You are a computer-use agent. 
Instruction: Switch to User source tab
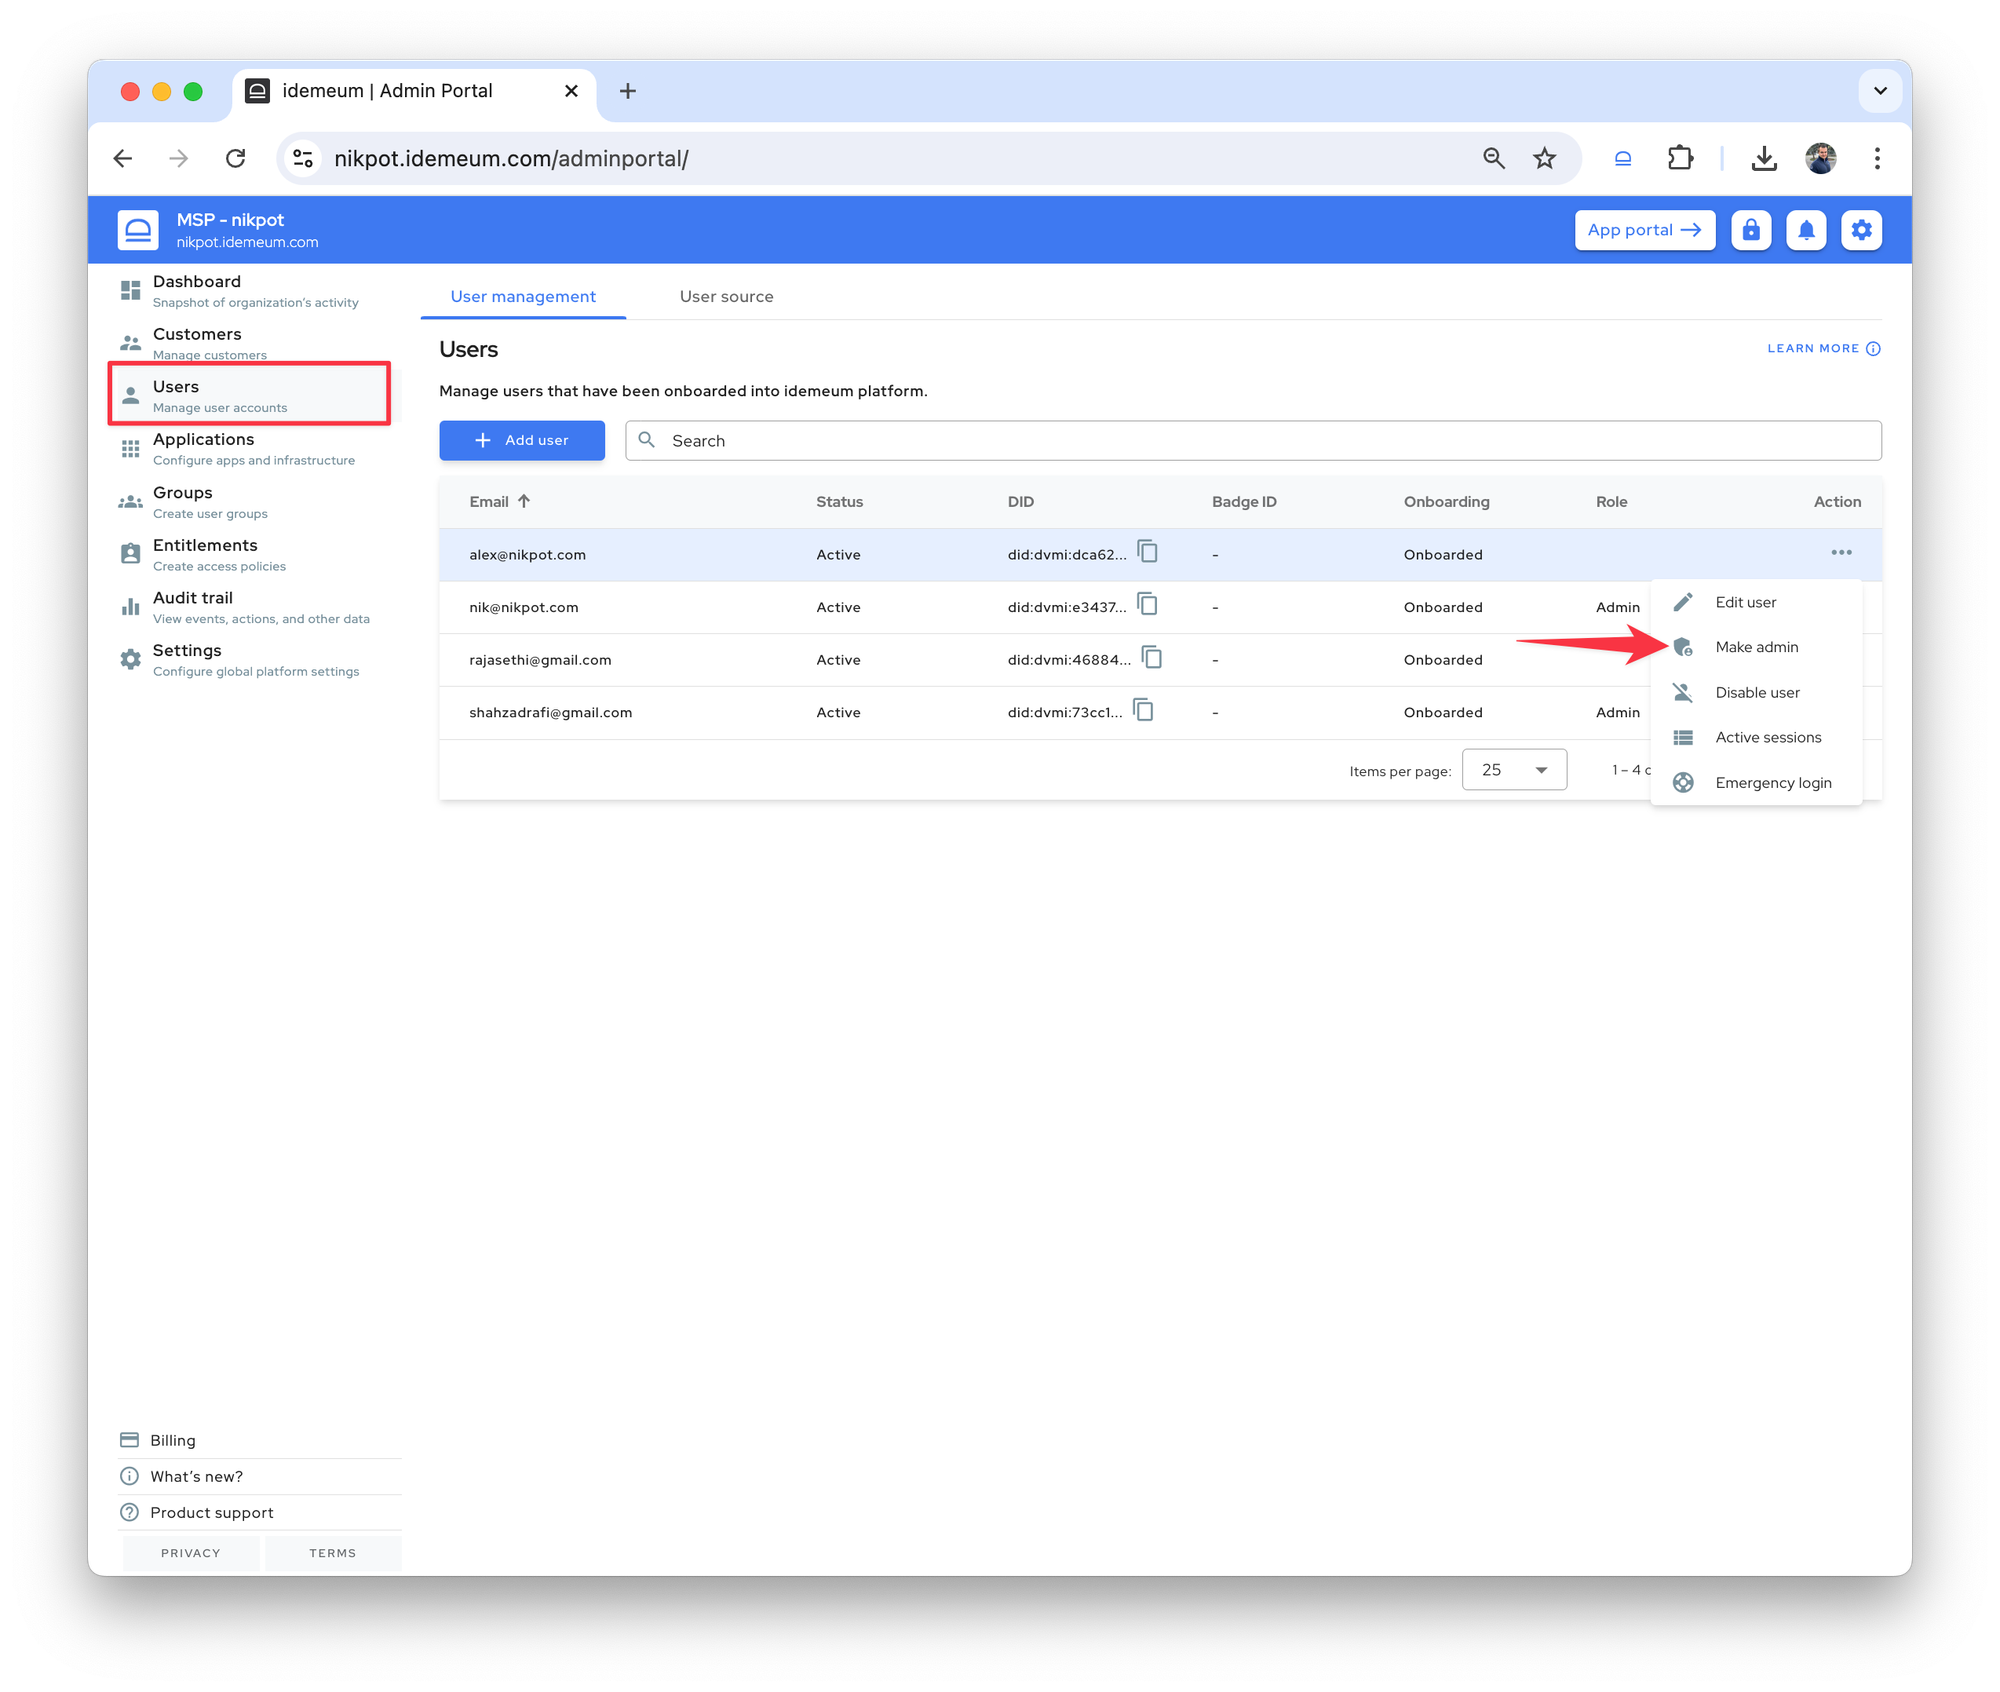click(726, 296)
